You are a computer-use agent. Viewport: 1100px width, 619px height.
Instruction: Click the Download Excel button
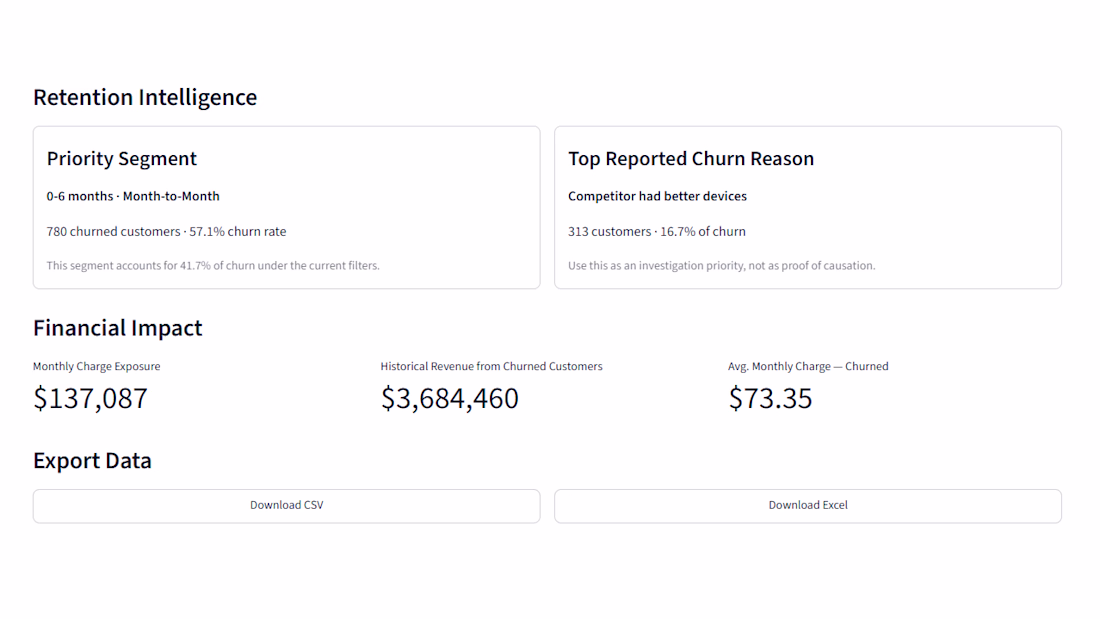pyautogui.click(x=807, y=505)
